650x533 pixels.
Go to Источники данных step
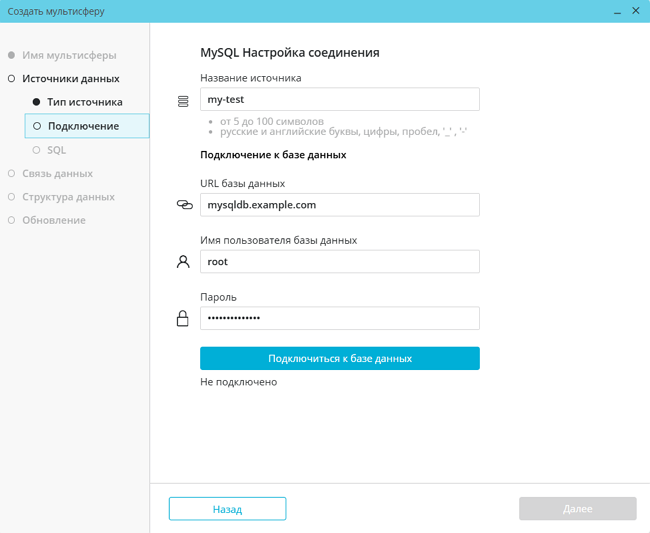click(70, 78)
